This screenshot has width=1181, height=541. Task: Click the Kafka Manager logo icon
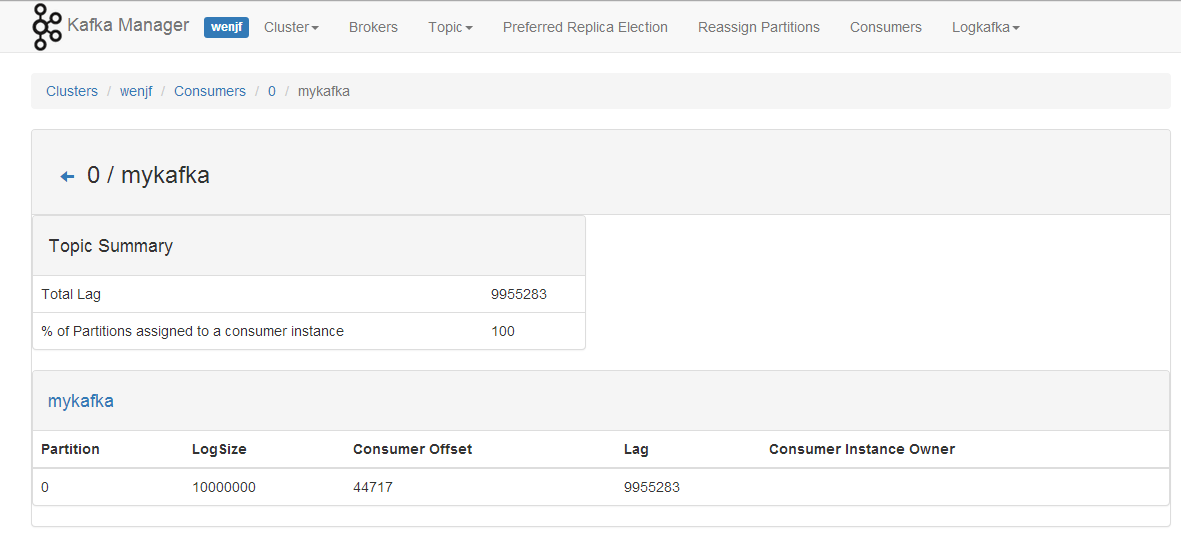[x=46, y=27]
